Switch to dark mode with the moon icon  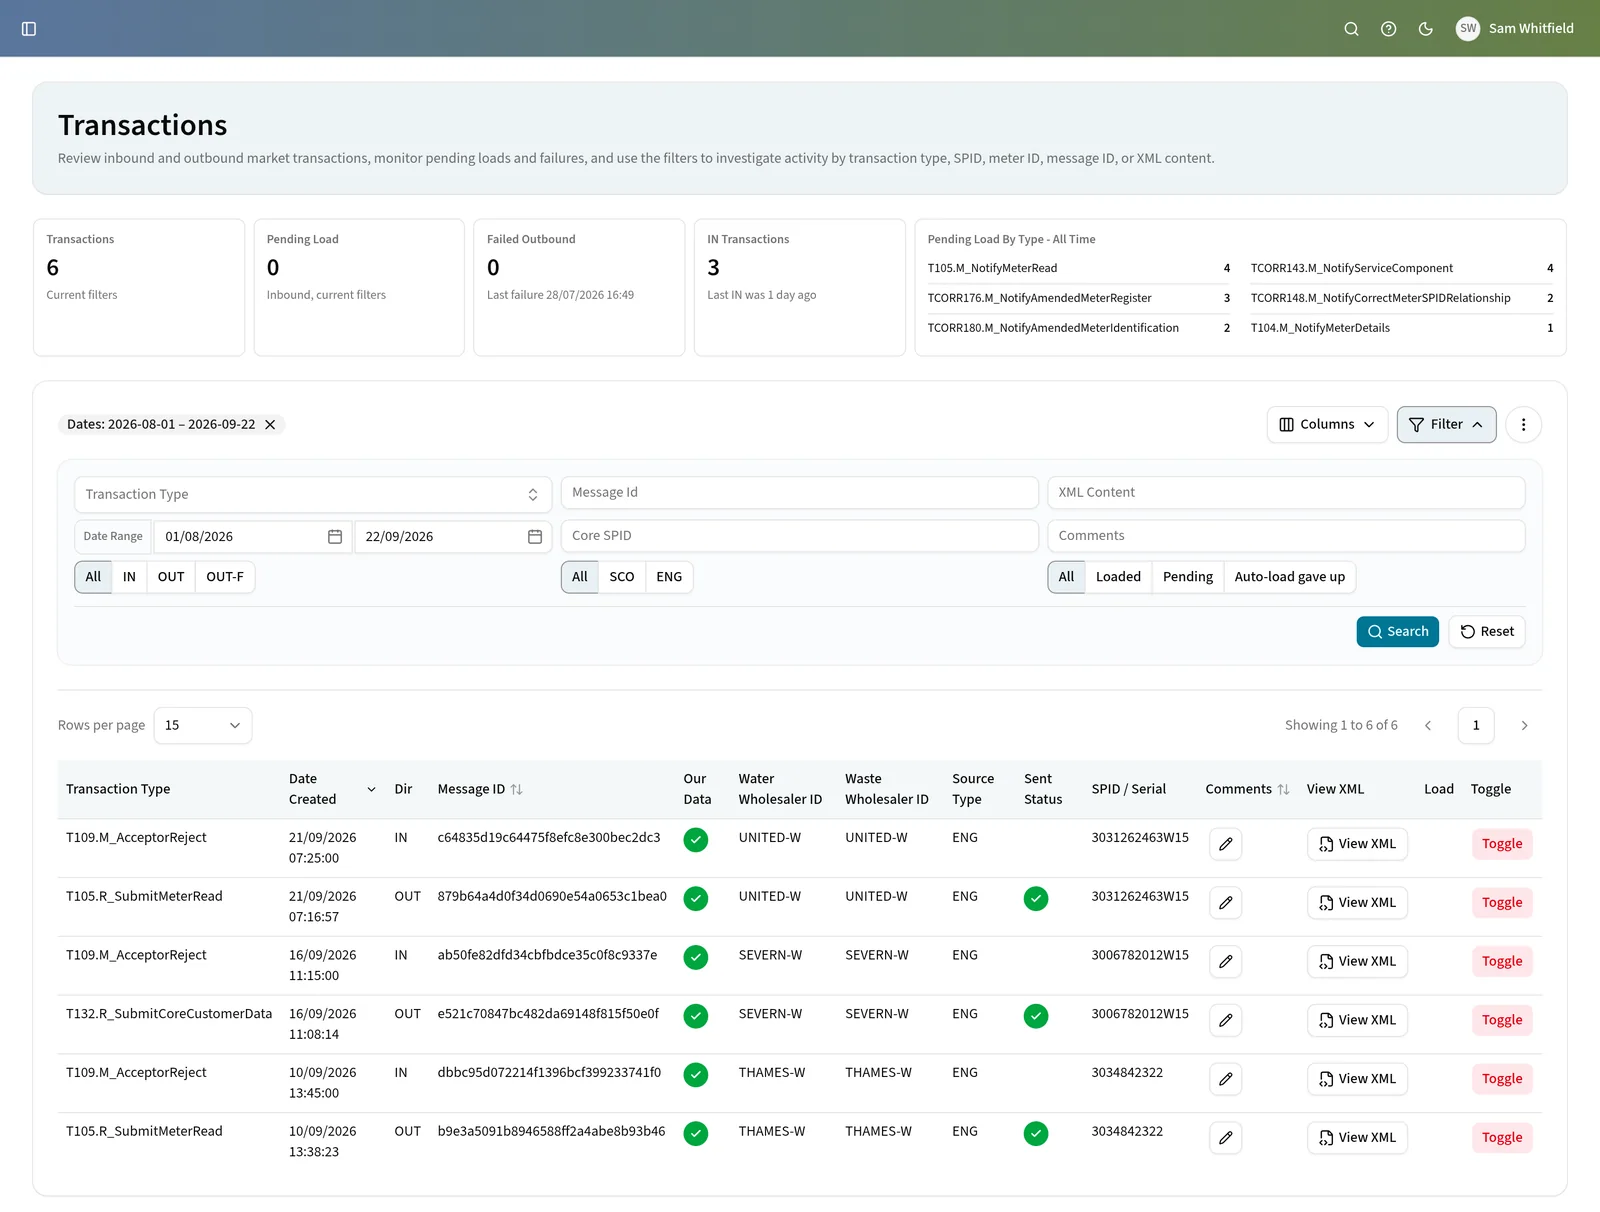pyautogui.click(x=1425, y=29)
